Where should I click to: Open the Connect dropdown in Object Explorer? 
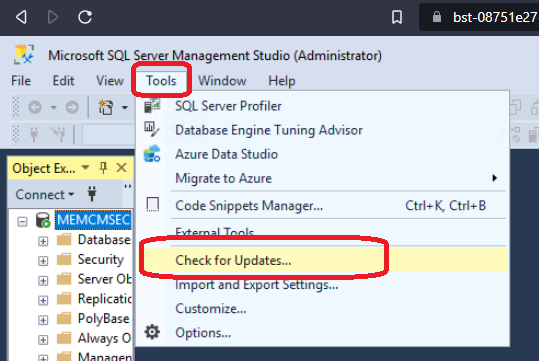[45, 195]
